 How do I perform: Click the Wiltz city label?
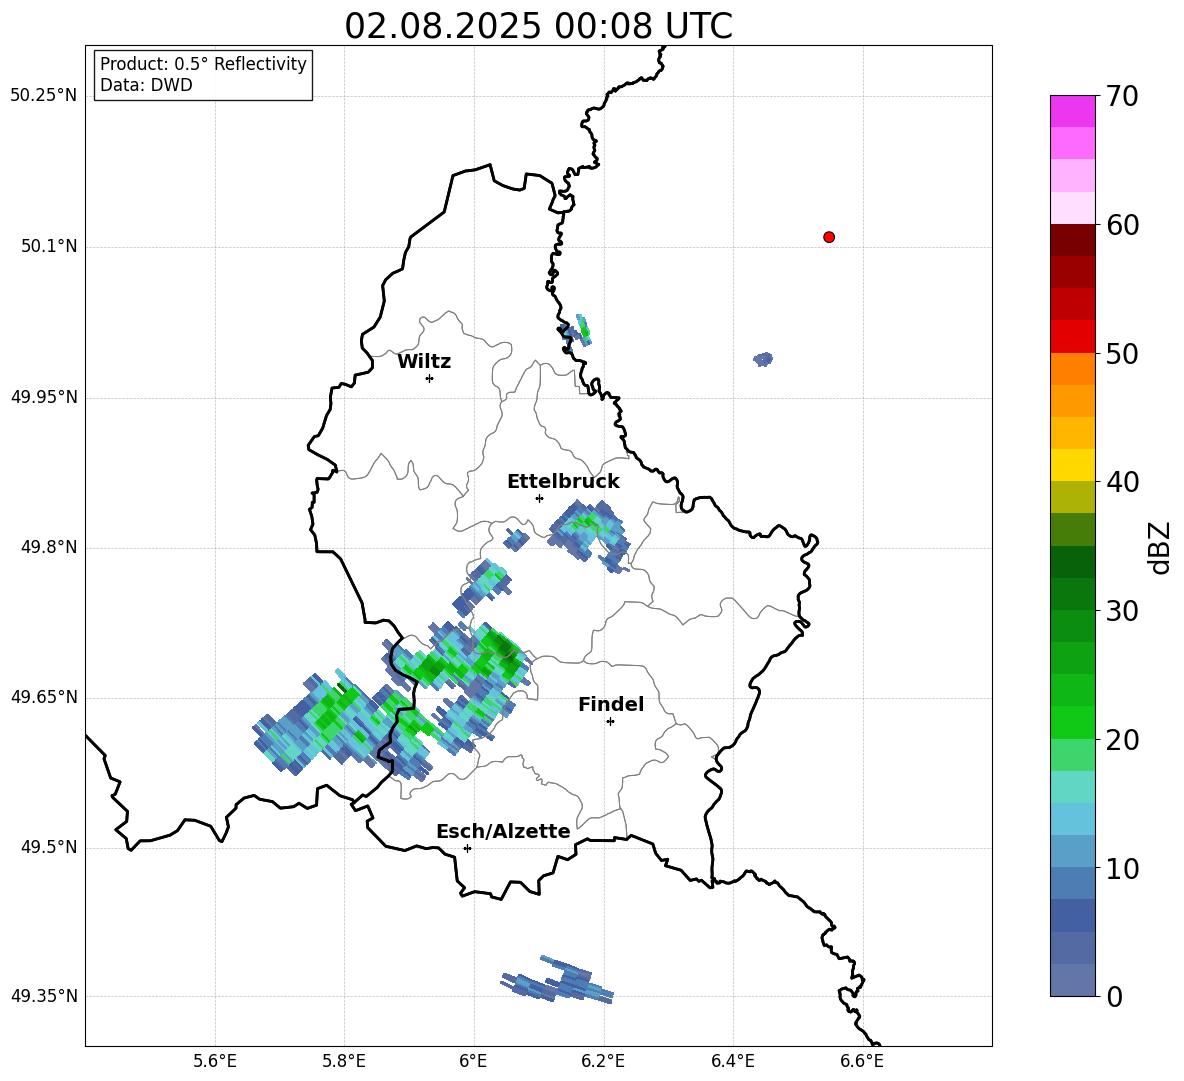424,362
